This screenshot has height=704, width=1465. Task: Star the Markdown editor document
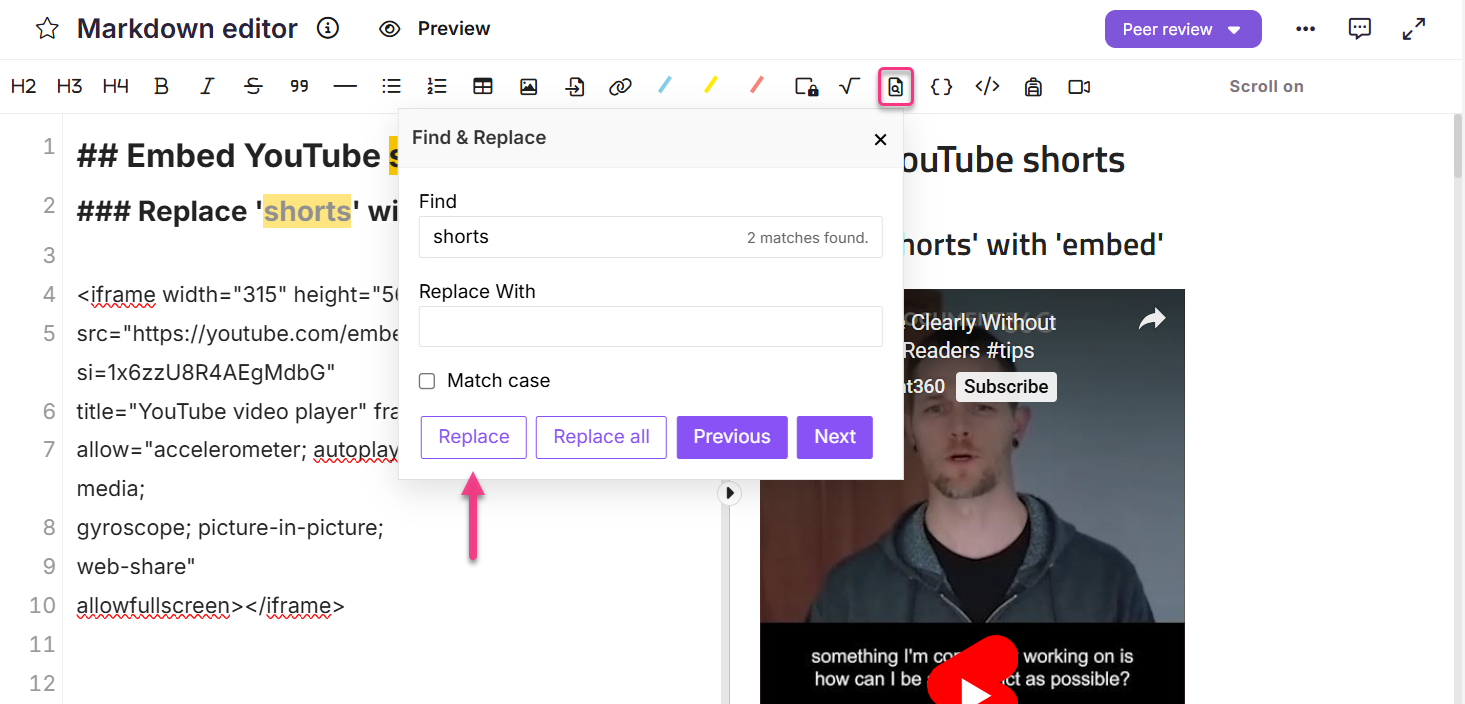coord(46,28)
